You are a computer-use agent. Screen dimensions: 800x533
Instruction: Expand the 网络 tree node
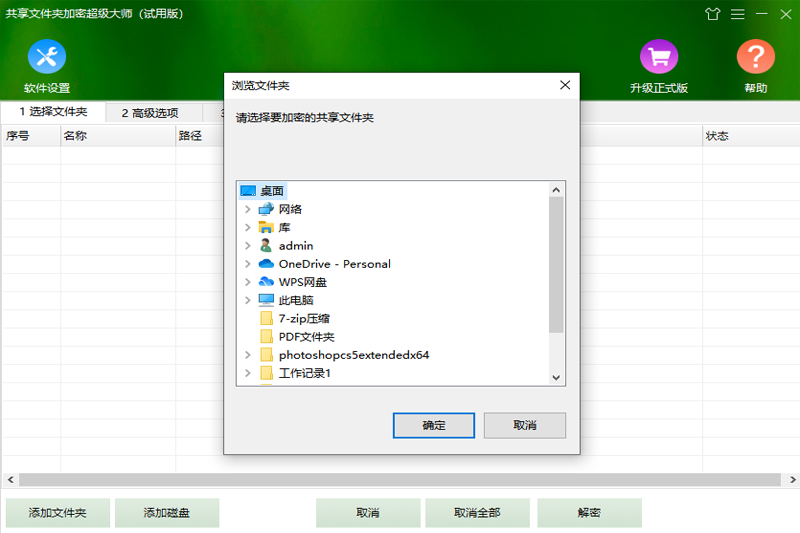click(247, 209)
